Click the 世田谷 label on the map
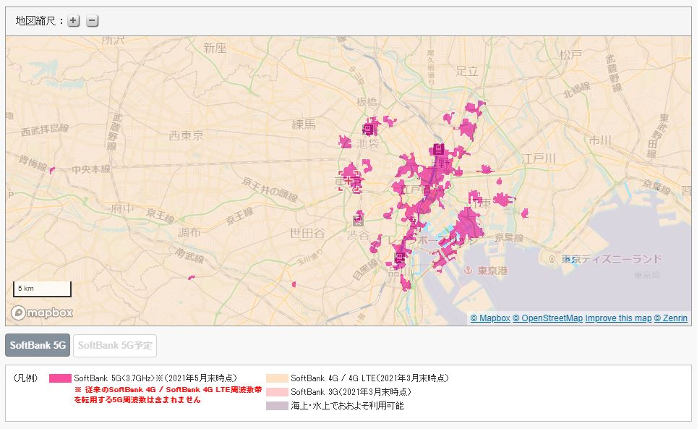 tap(307, 233)
